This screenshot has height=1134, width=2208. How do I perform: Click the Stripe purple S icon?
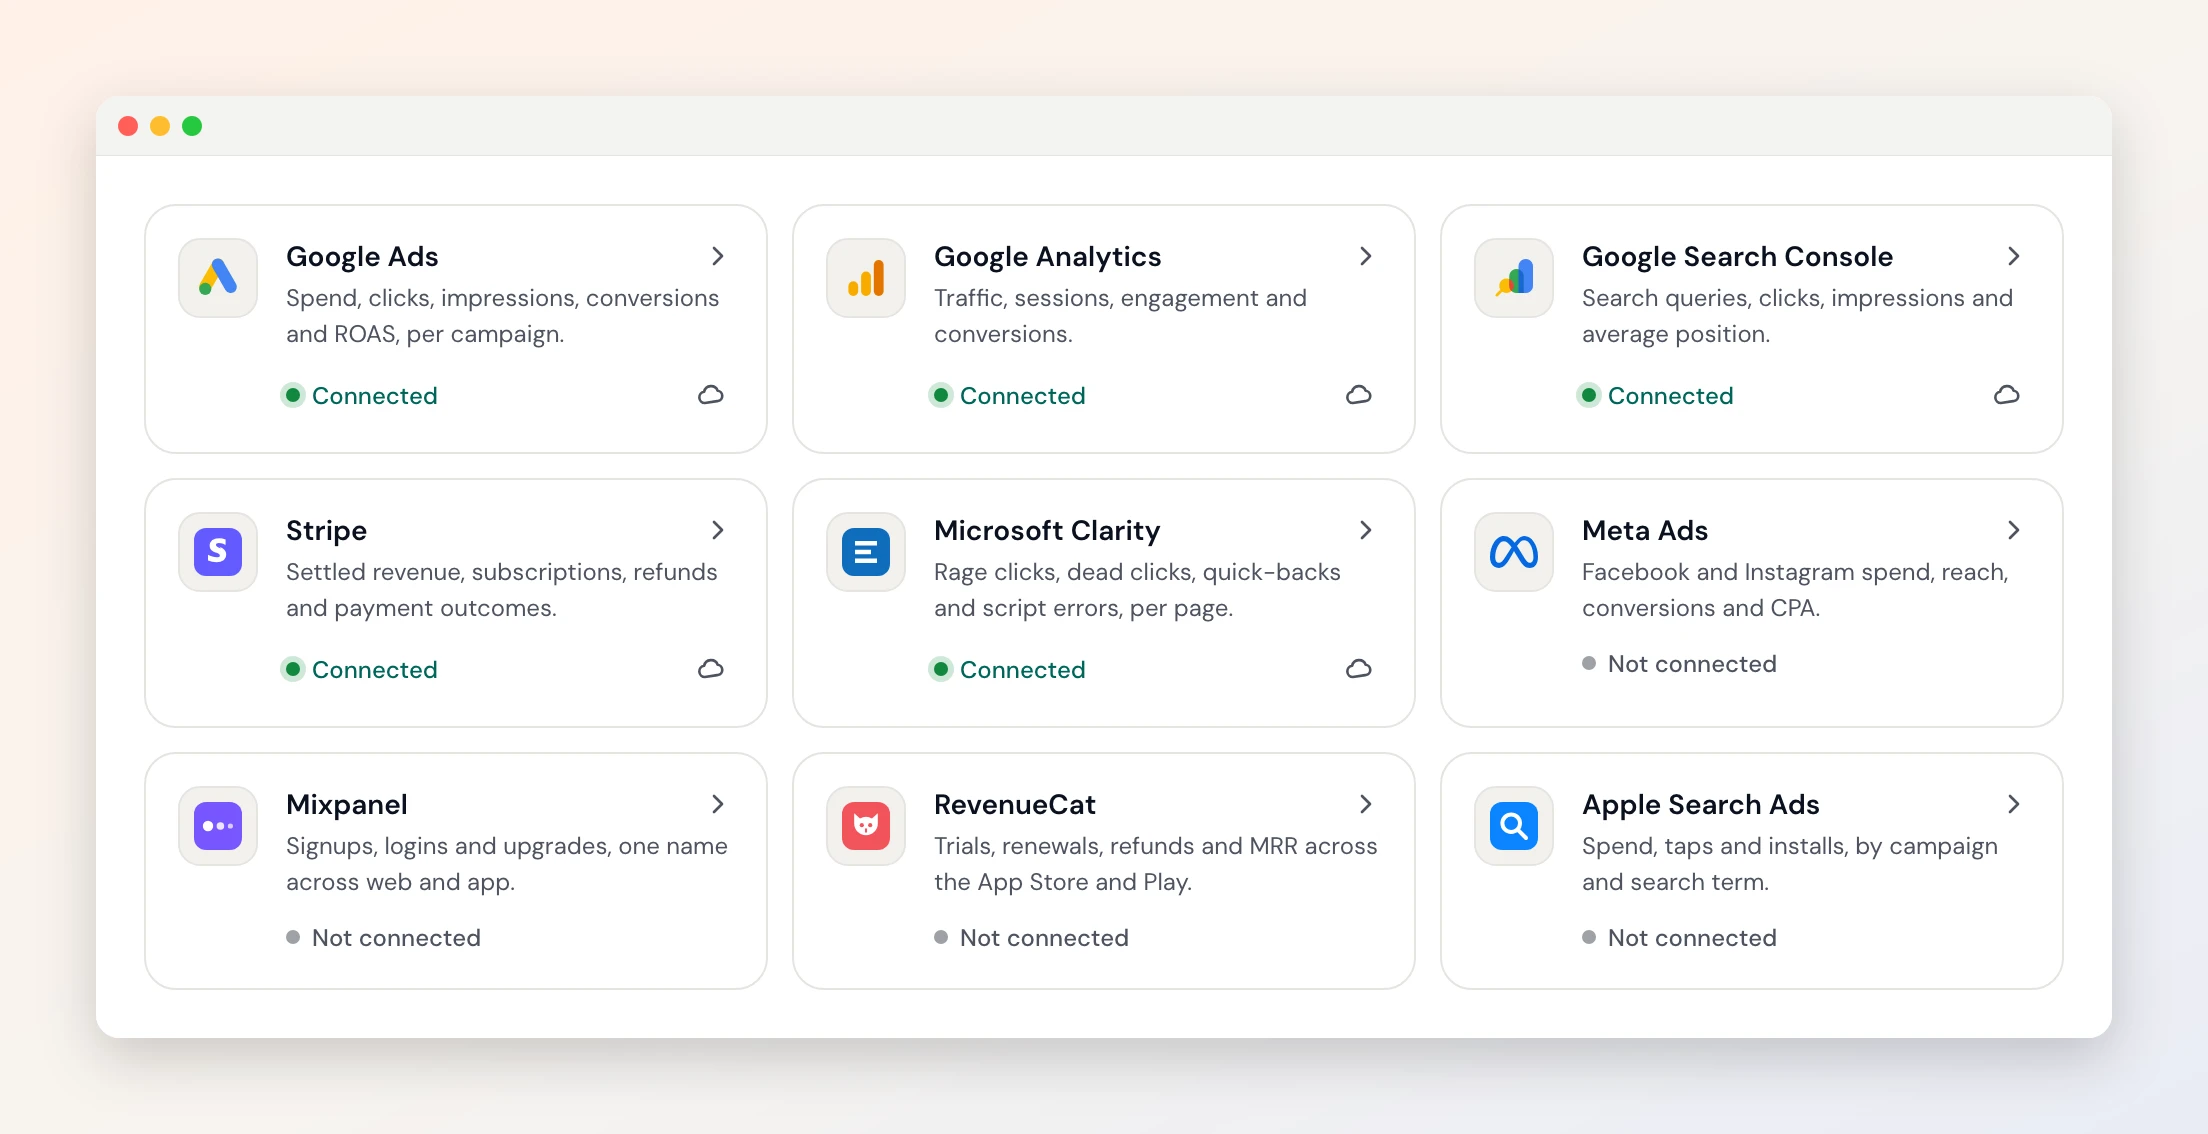[218, 552]
